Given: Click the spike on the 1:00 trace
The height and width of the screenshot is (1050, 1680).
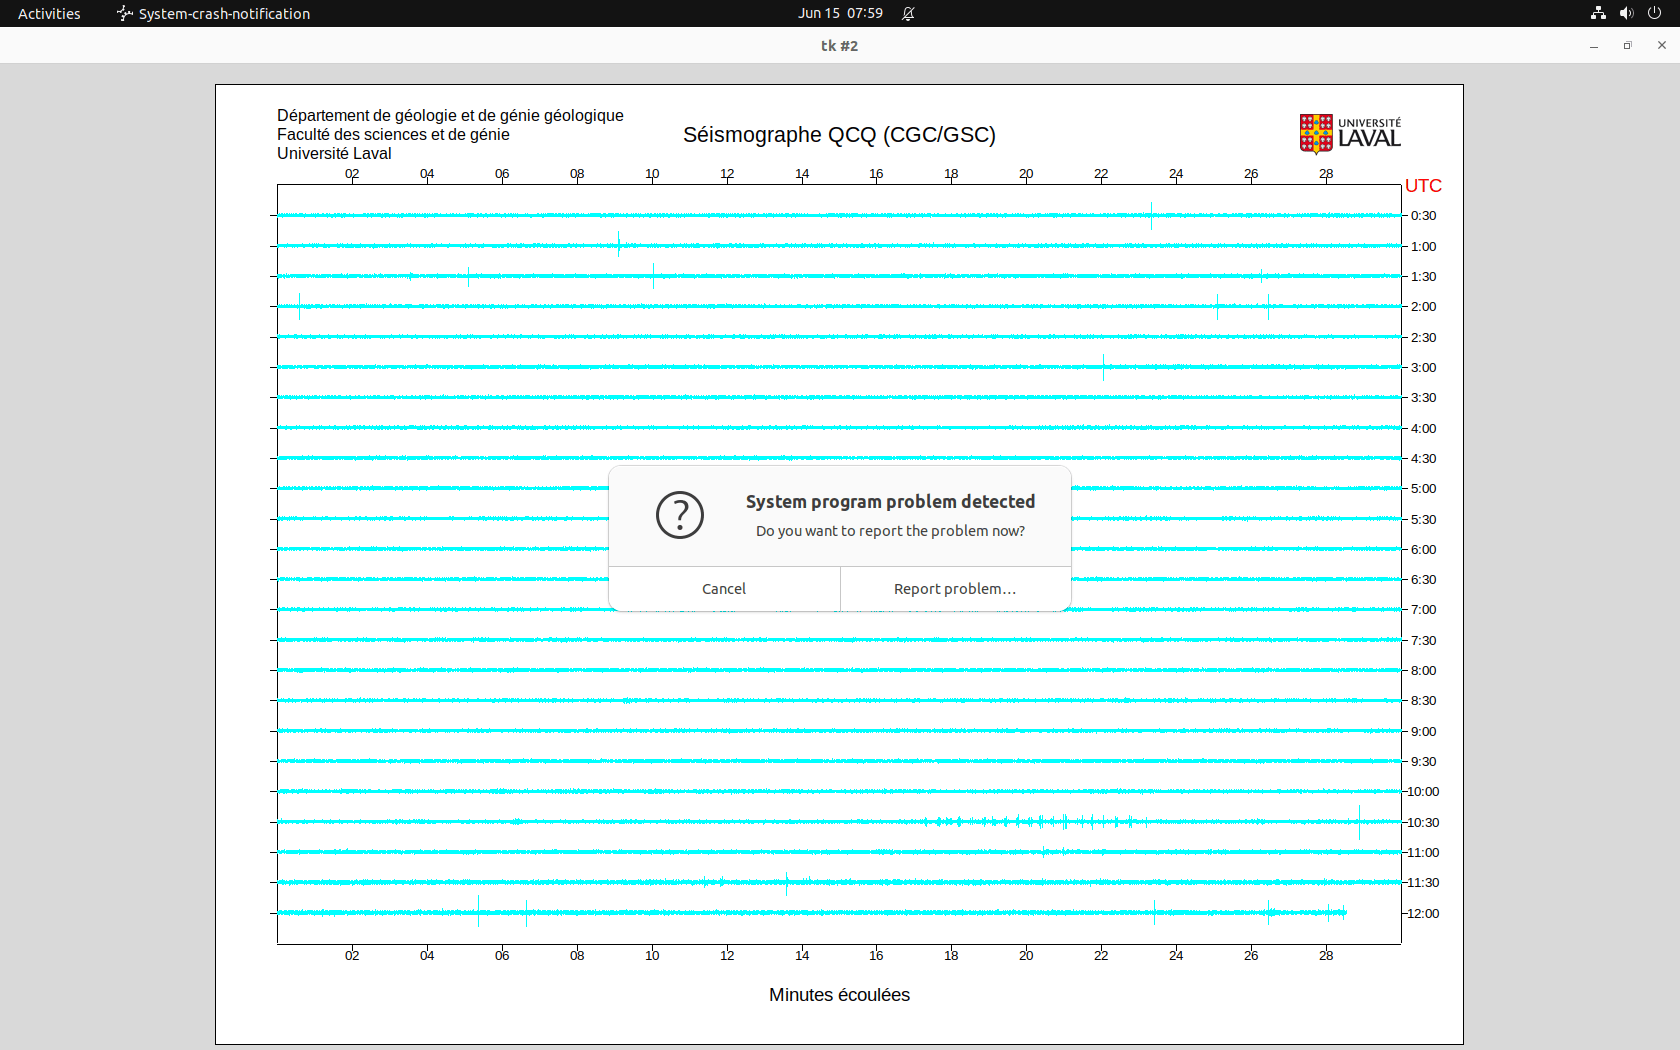Looking at the screenshot, I should [x=619, y=244].
